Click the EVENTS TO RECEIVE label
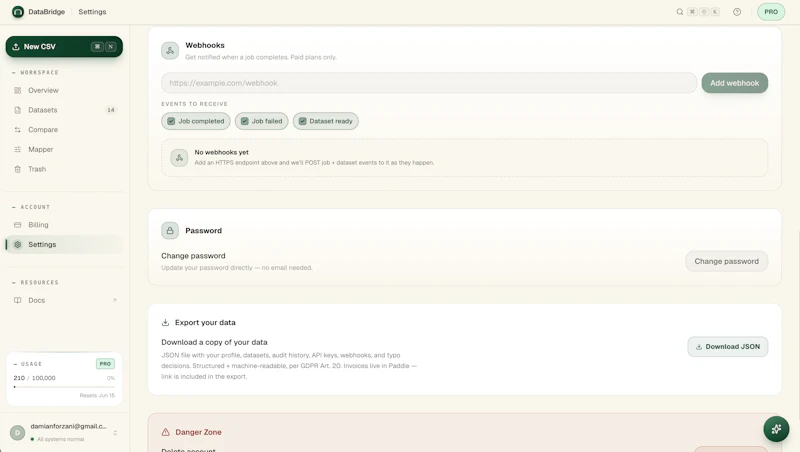The height and width of the screenshot is (452, 800). pos(194,104)
